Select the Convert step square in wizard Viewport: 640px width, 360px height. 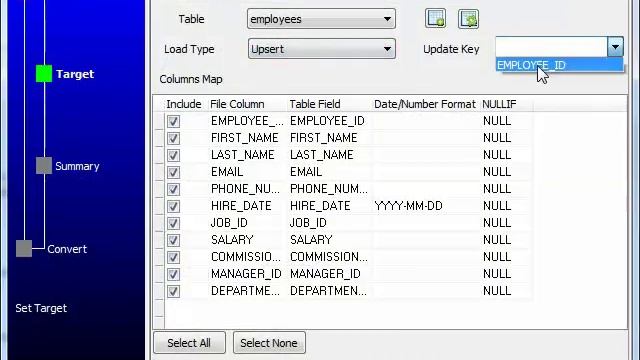pyautogui.click(x=24, y=249)
